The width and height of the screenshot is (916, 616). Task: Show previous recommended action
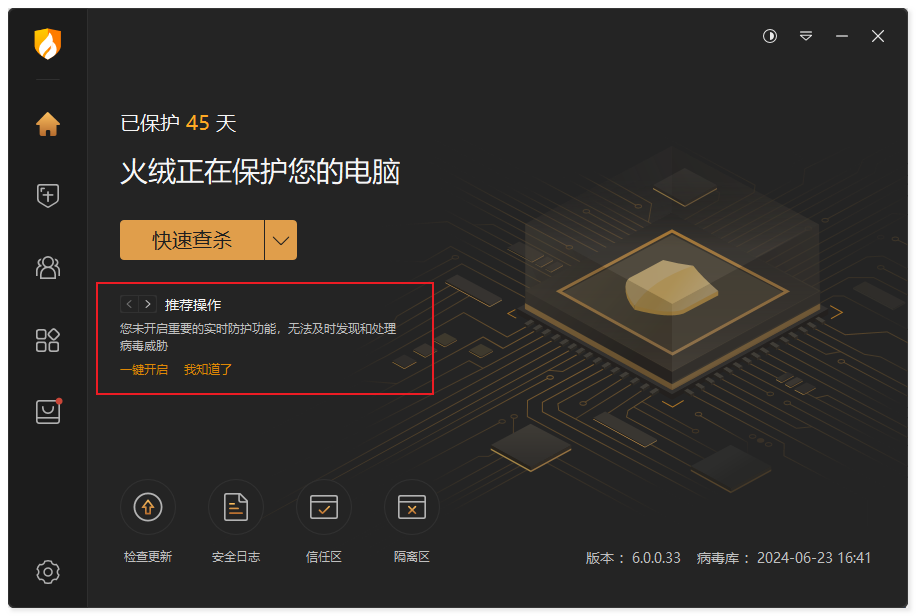[129, 304]
